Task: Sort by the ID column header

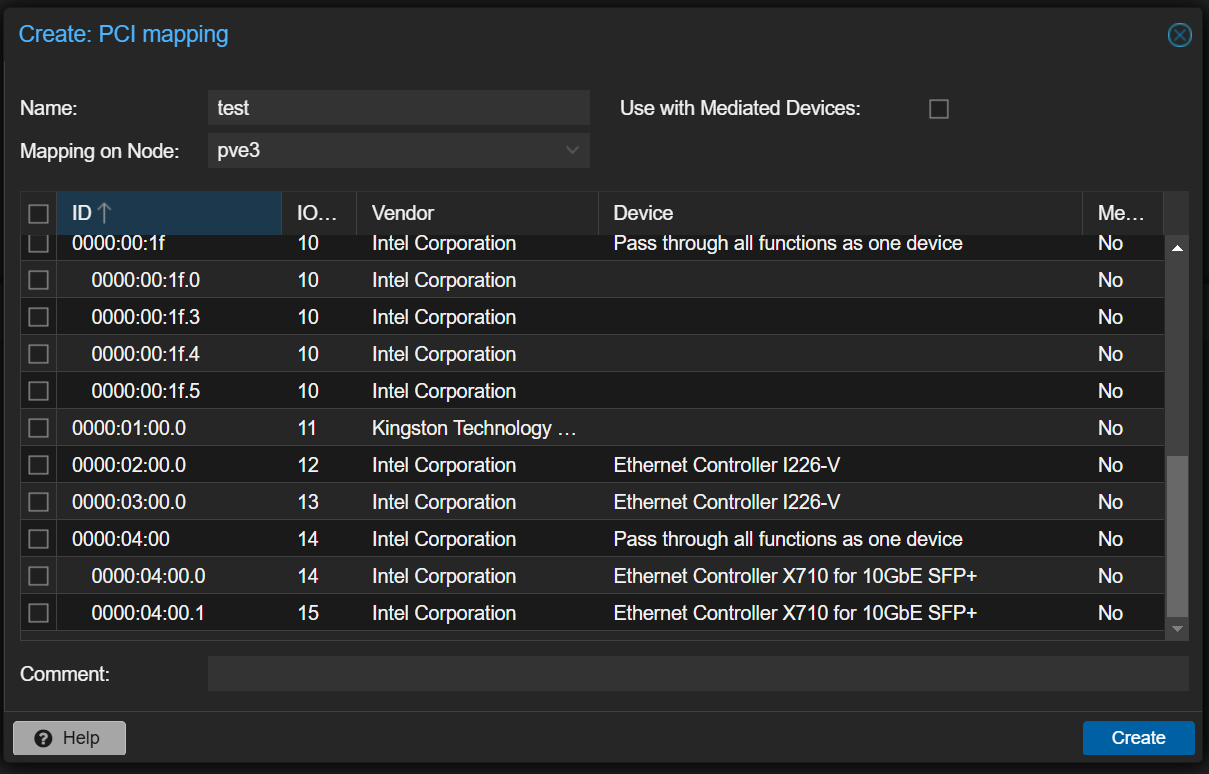Action: tap(169, 213)
